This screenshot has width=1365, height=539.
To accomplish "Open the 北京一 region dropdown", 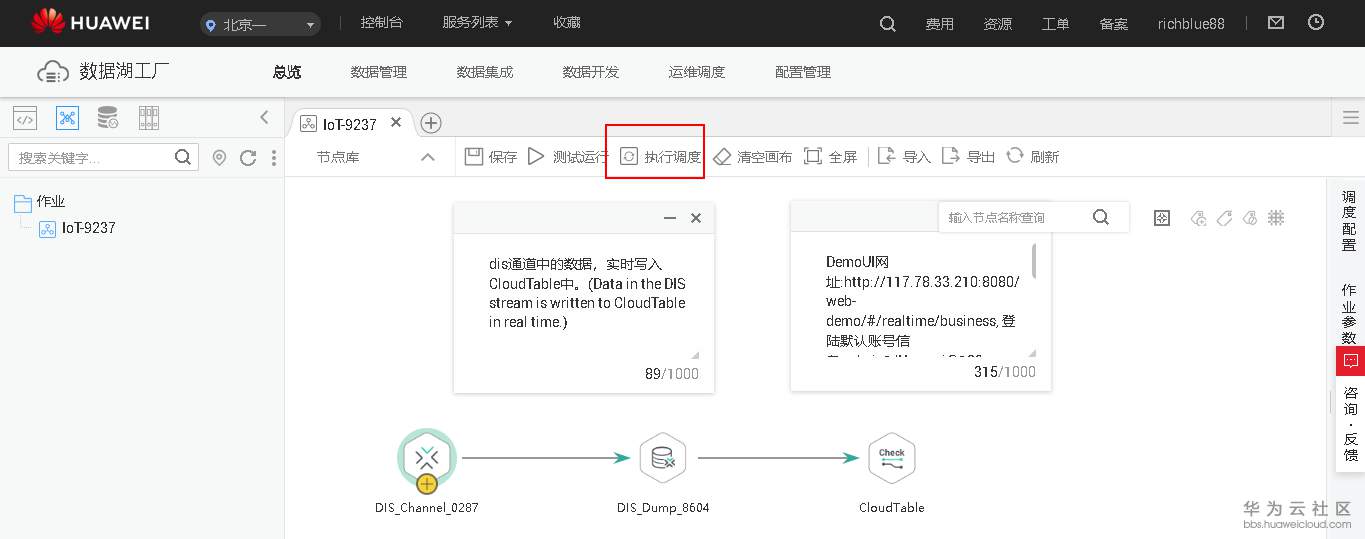I will tap(260, 24).
